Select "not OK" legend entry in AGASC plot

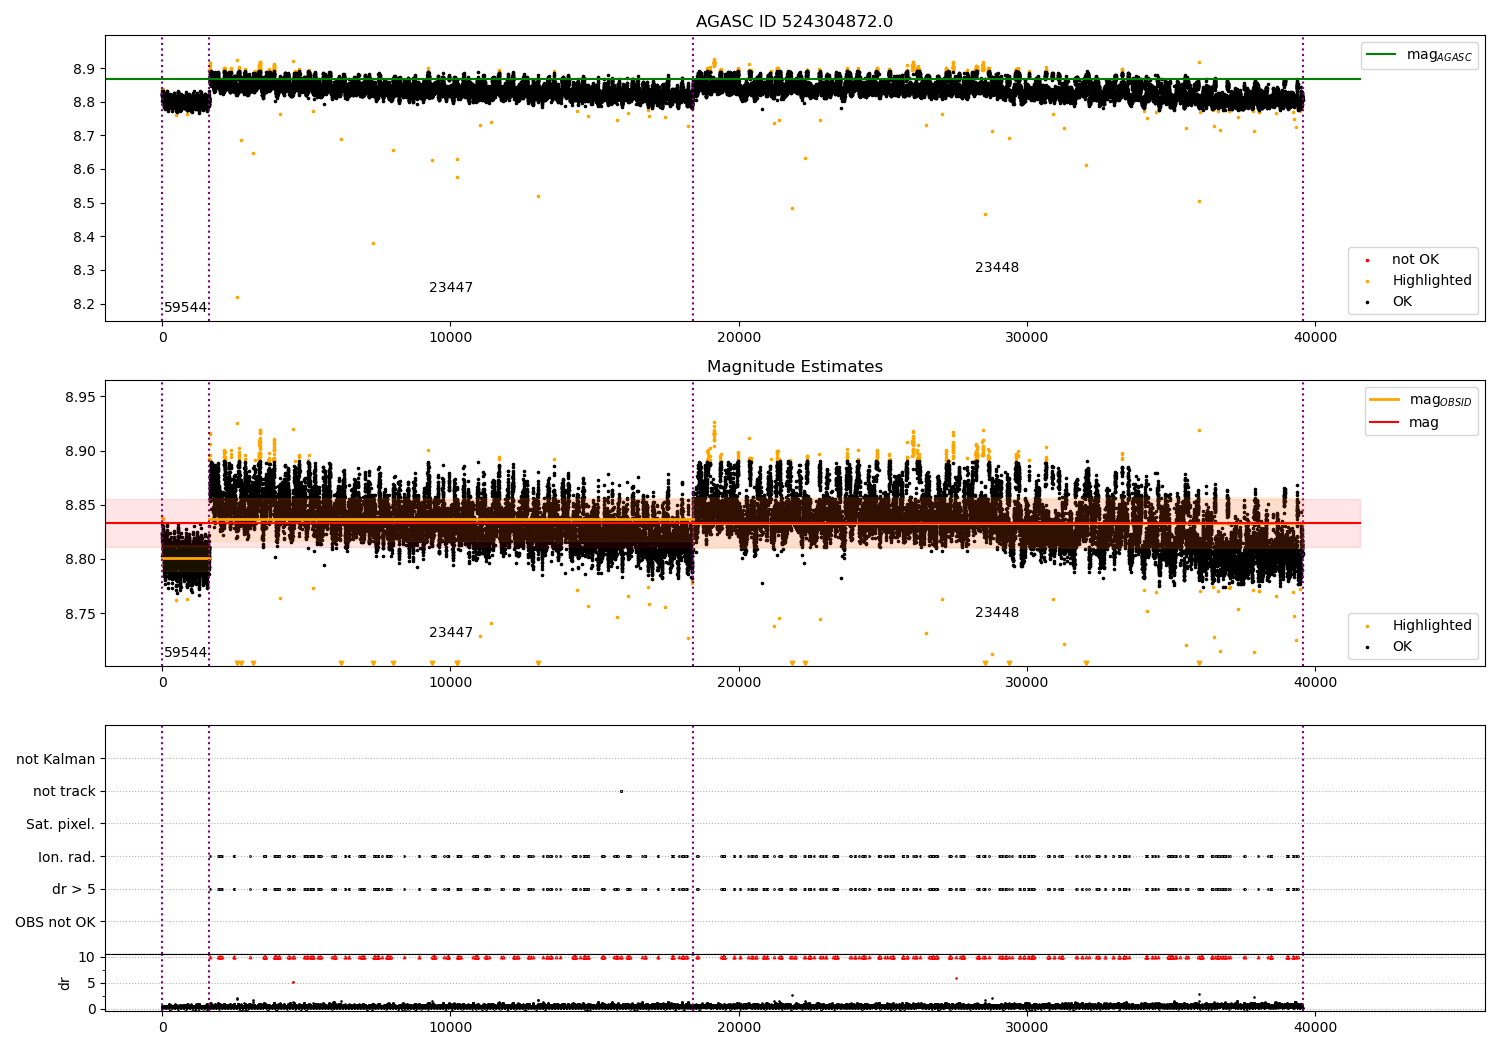coord(1415,260)
